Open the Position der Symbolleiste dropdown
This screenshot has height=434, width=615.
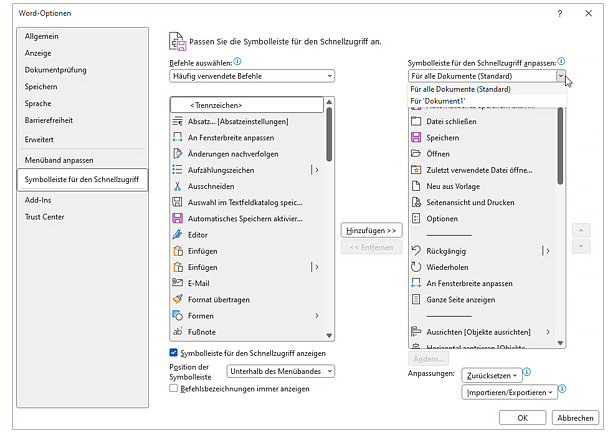click(x=281, y=371)
